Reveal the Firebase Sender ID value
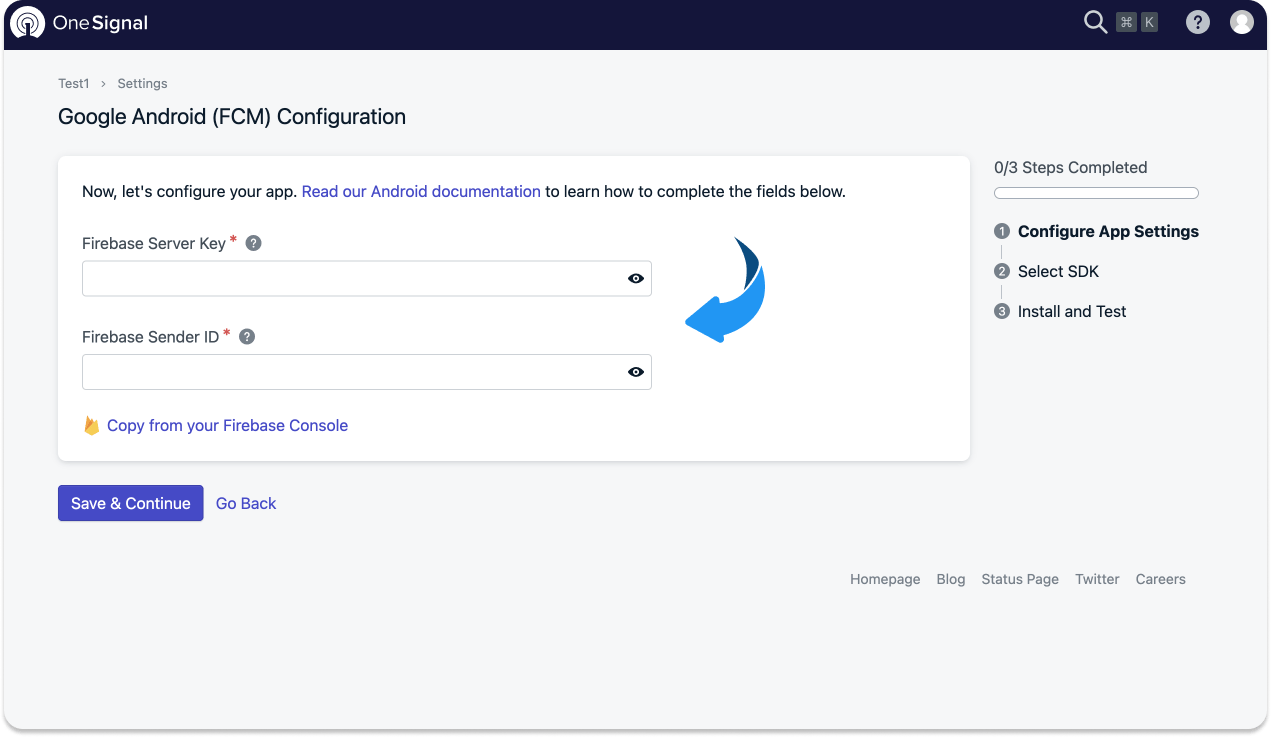 coord(635,372)
